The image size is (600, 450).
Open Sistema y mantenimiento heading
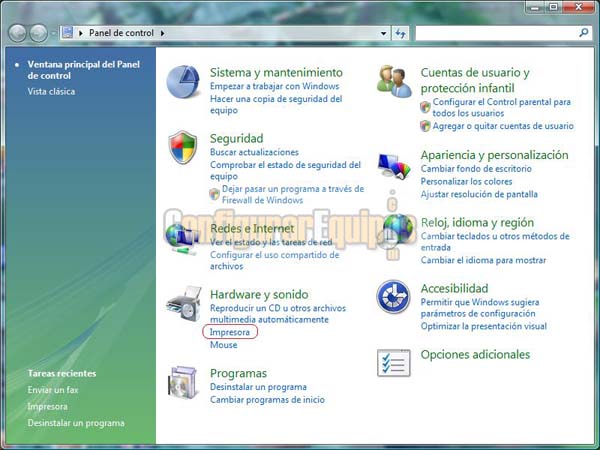pyautogui.click(x=276, y=73)
